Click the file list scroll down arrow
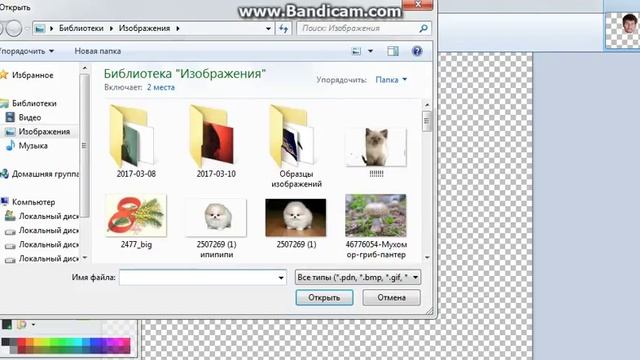 point(427,258)
